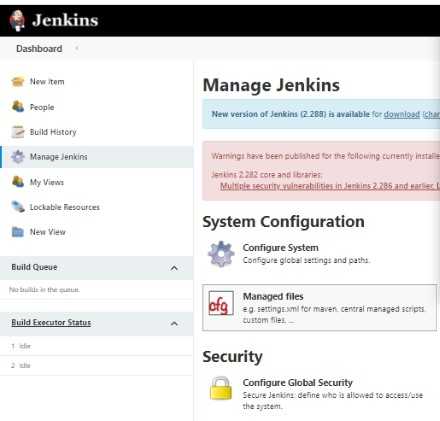
Task: Open the Jenkins header title link
Action: [x=65, y=20]
